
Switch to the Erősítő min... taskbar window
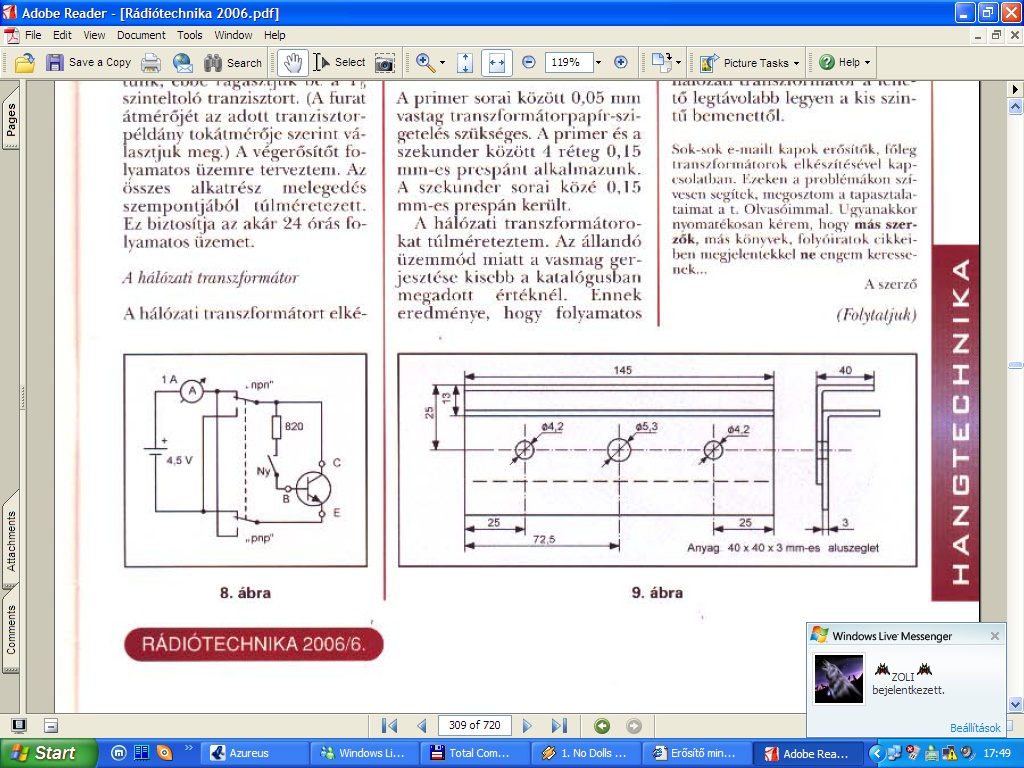pyautogui.click(x=695, y=753)
